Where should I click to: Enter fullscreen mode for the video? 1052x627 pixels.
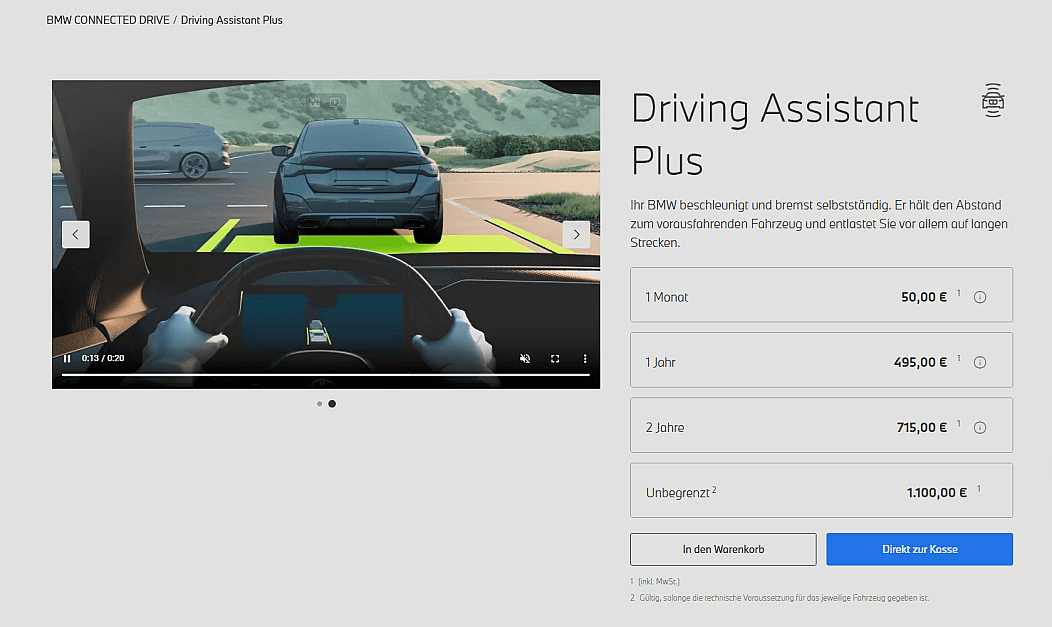pyautogui.click(x=555, y=359)
